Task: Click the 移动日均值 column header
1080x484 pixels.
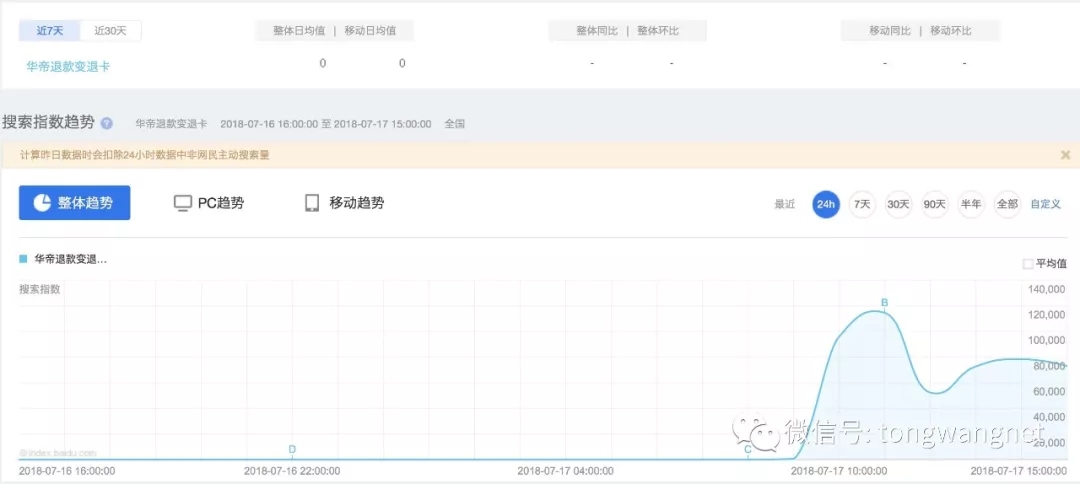Action: coord(369,31)
